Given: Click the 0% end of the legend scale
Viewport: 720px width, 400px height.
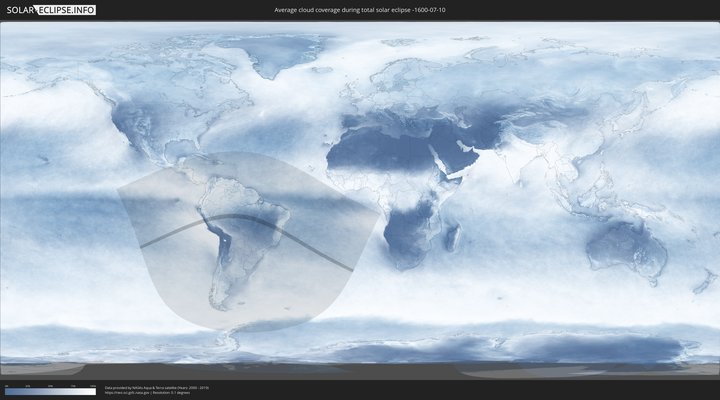Looking at the screenshot, I should click(6, 391).
